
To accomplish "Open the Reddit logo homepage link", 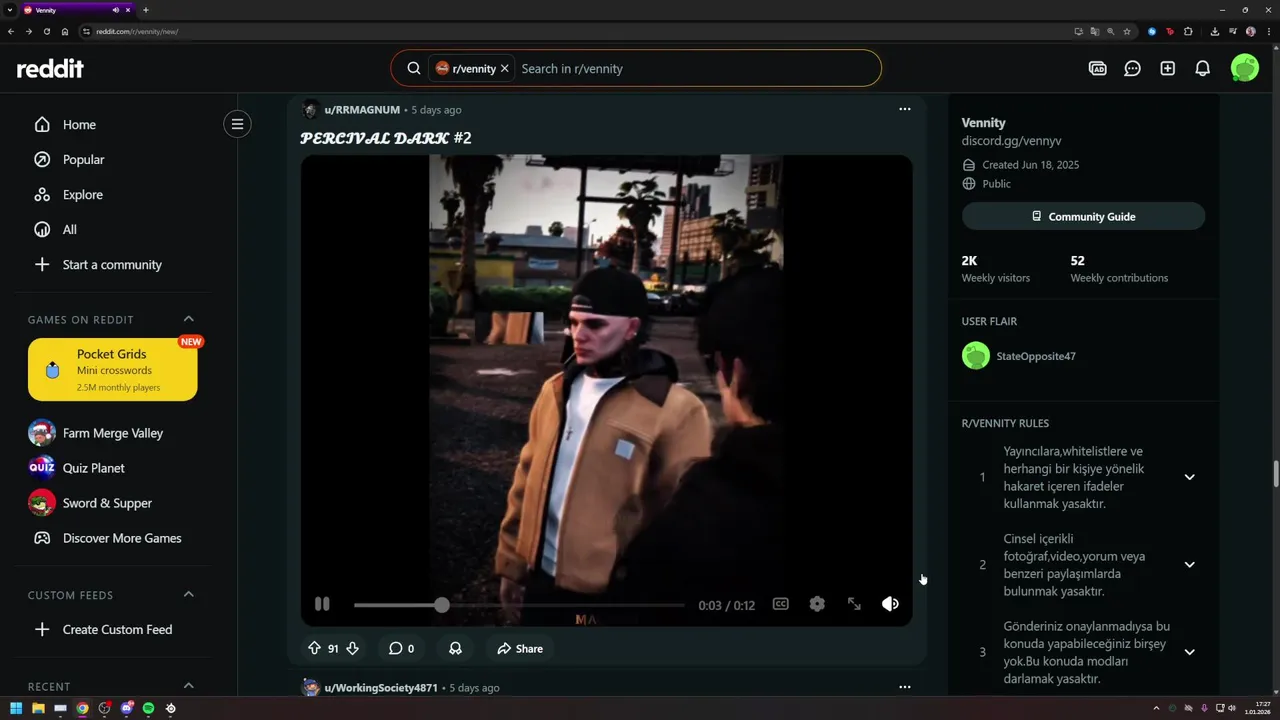I will pos(50,68).
